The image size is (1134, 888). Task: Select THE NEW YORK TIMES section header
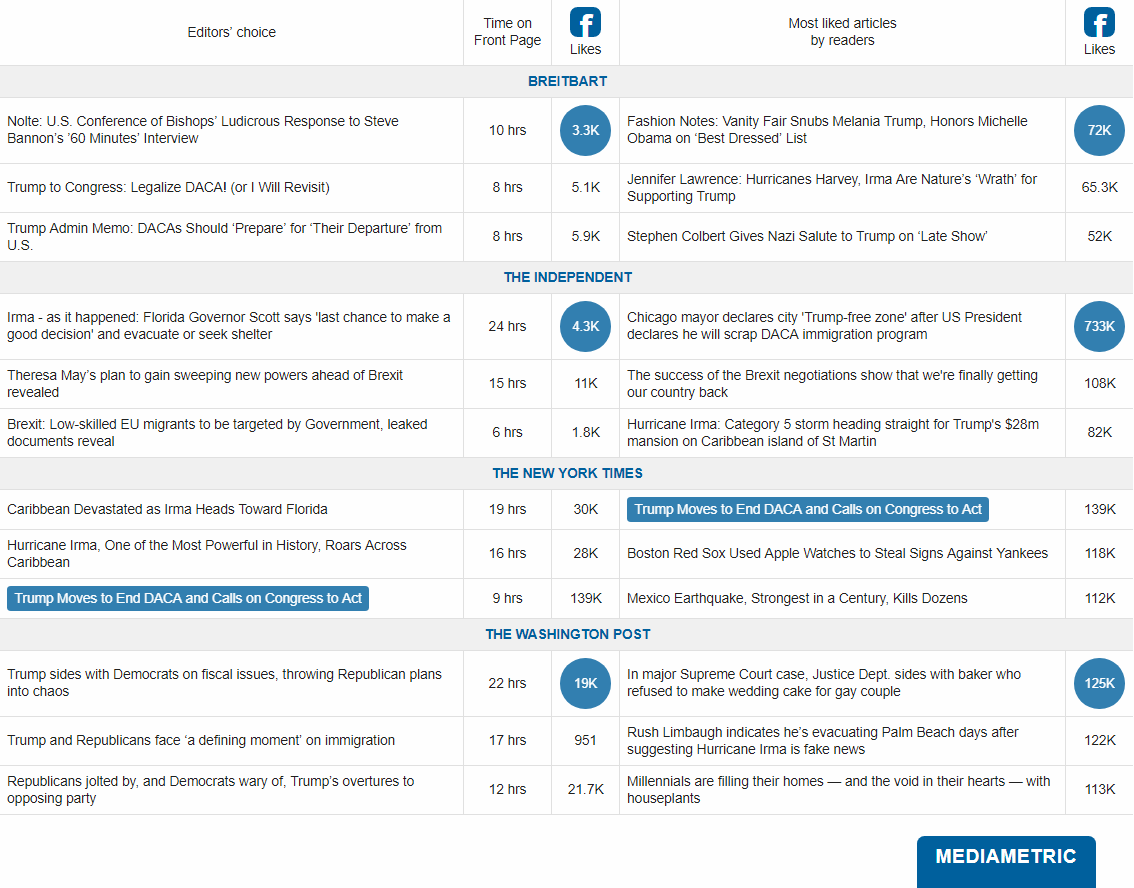[567, 473]
